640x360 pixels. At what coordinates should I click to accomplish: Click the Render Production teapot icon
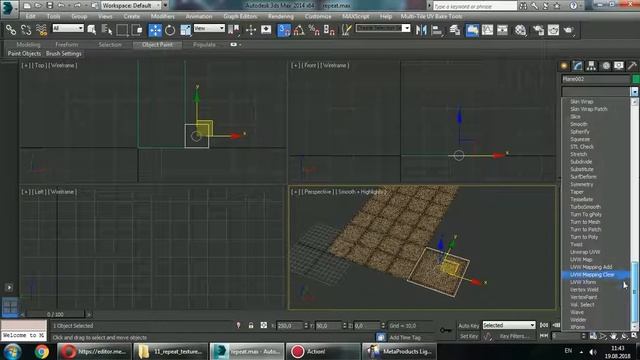(x=569, y=30)
